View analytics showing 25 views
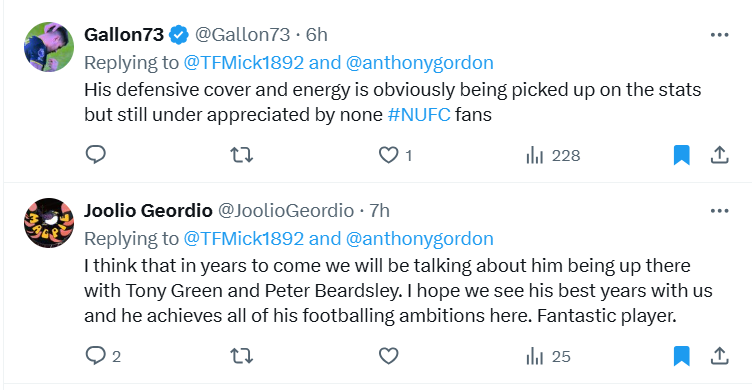This screenshot has height=390, width=752. coord(548,356)
